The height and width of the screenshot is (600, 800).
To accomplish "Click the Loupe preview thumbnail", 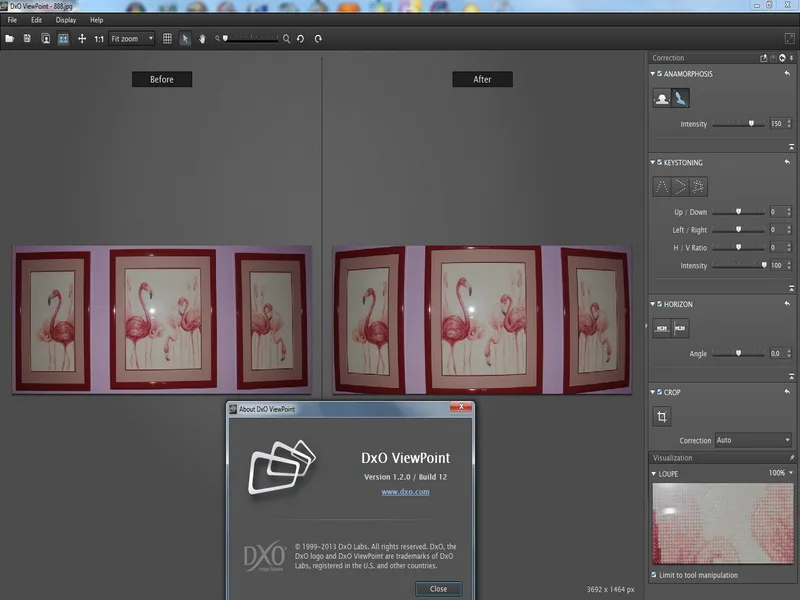I will (723, 523).
